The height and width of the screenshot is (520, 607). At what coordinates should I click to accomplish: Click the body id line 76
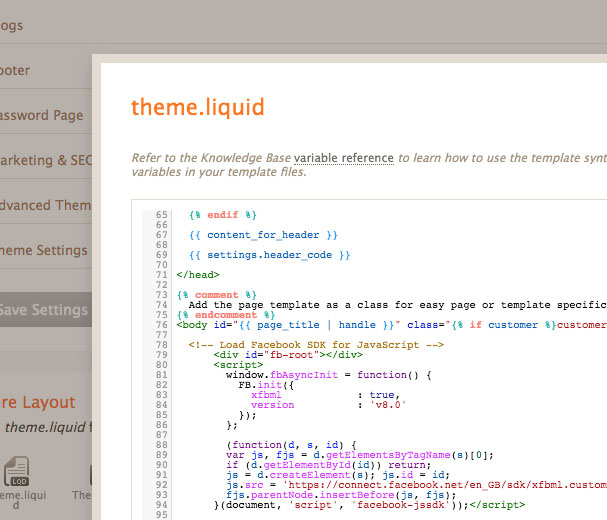(391, 325)
